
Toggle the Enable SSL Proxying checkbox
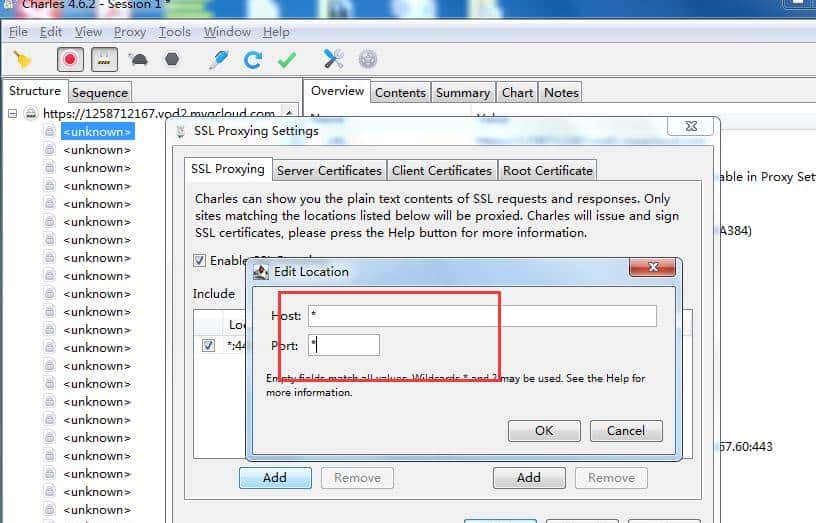(200, 261)
